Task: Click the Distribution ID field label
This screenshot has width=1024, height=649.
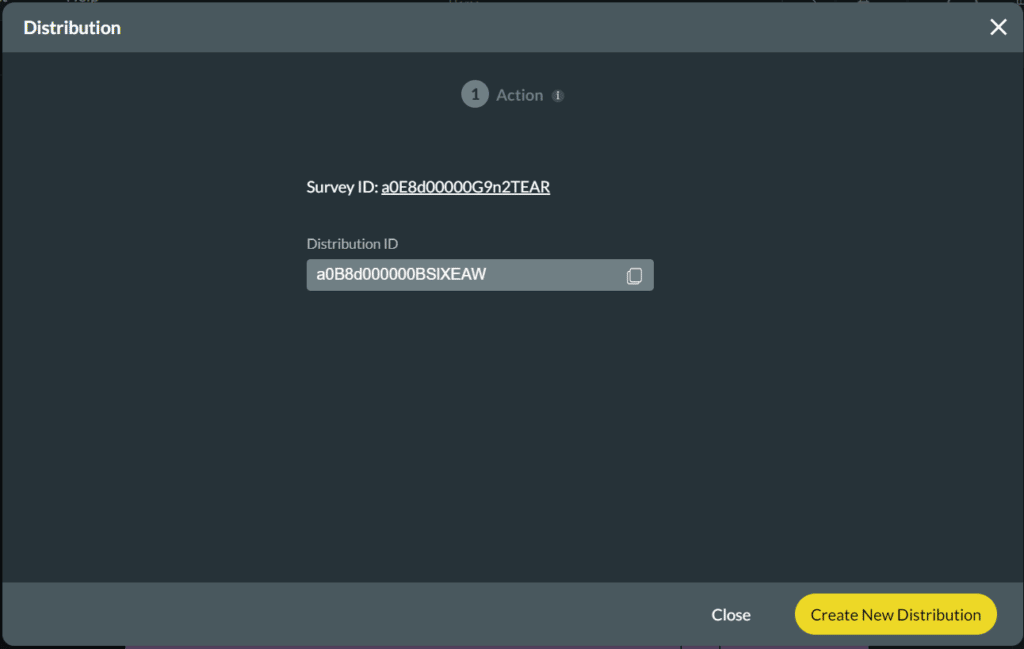Action: pos(352,244)
